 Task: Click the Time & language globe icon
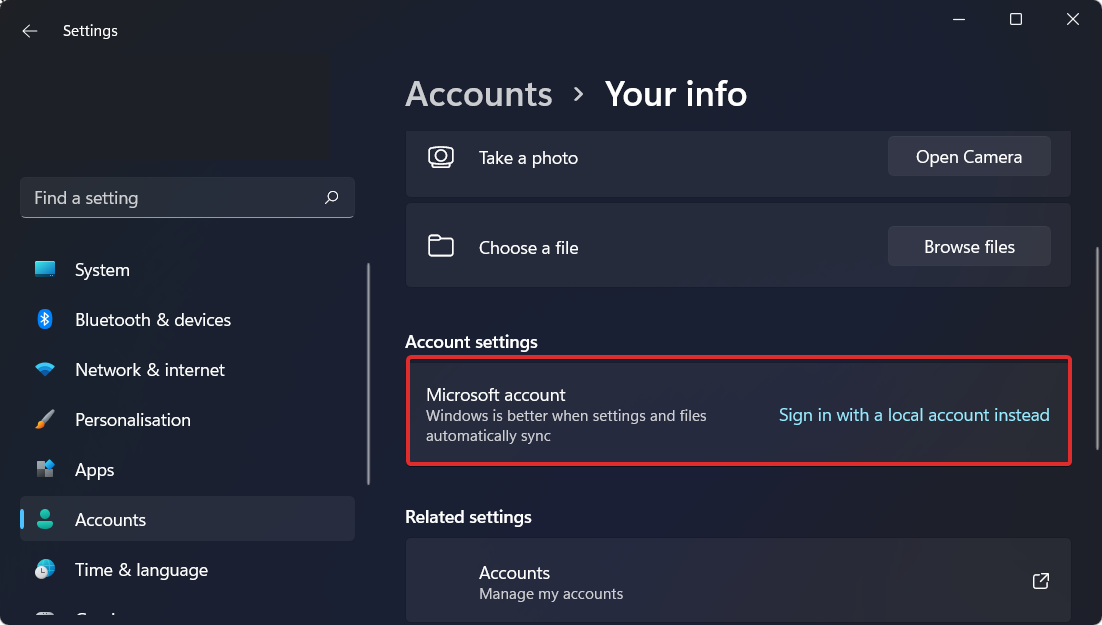coord(45,569)
